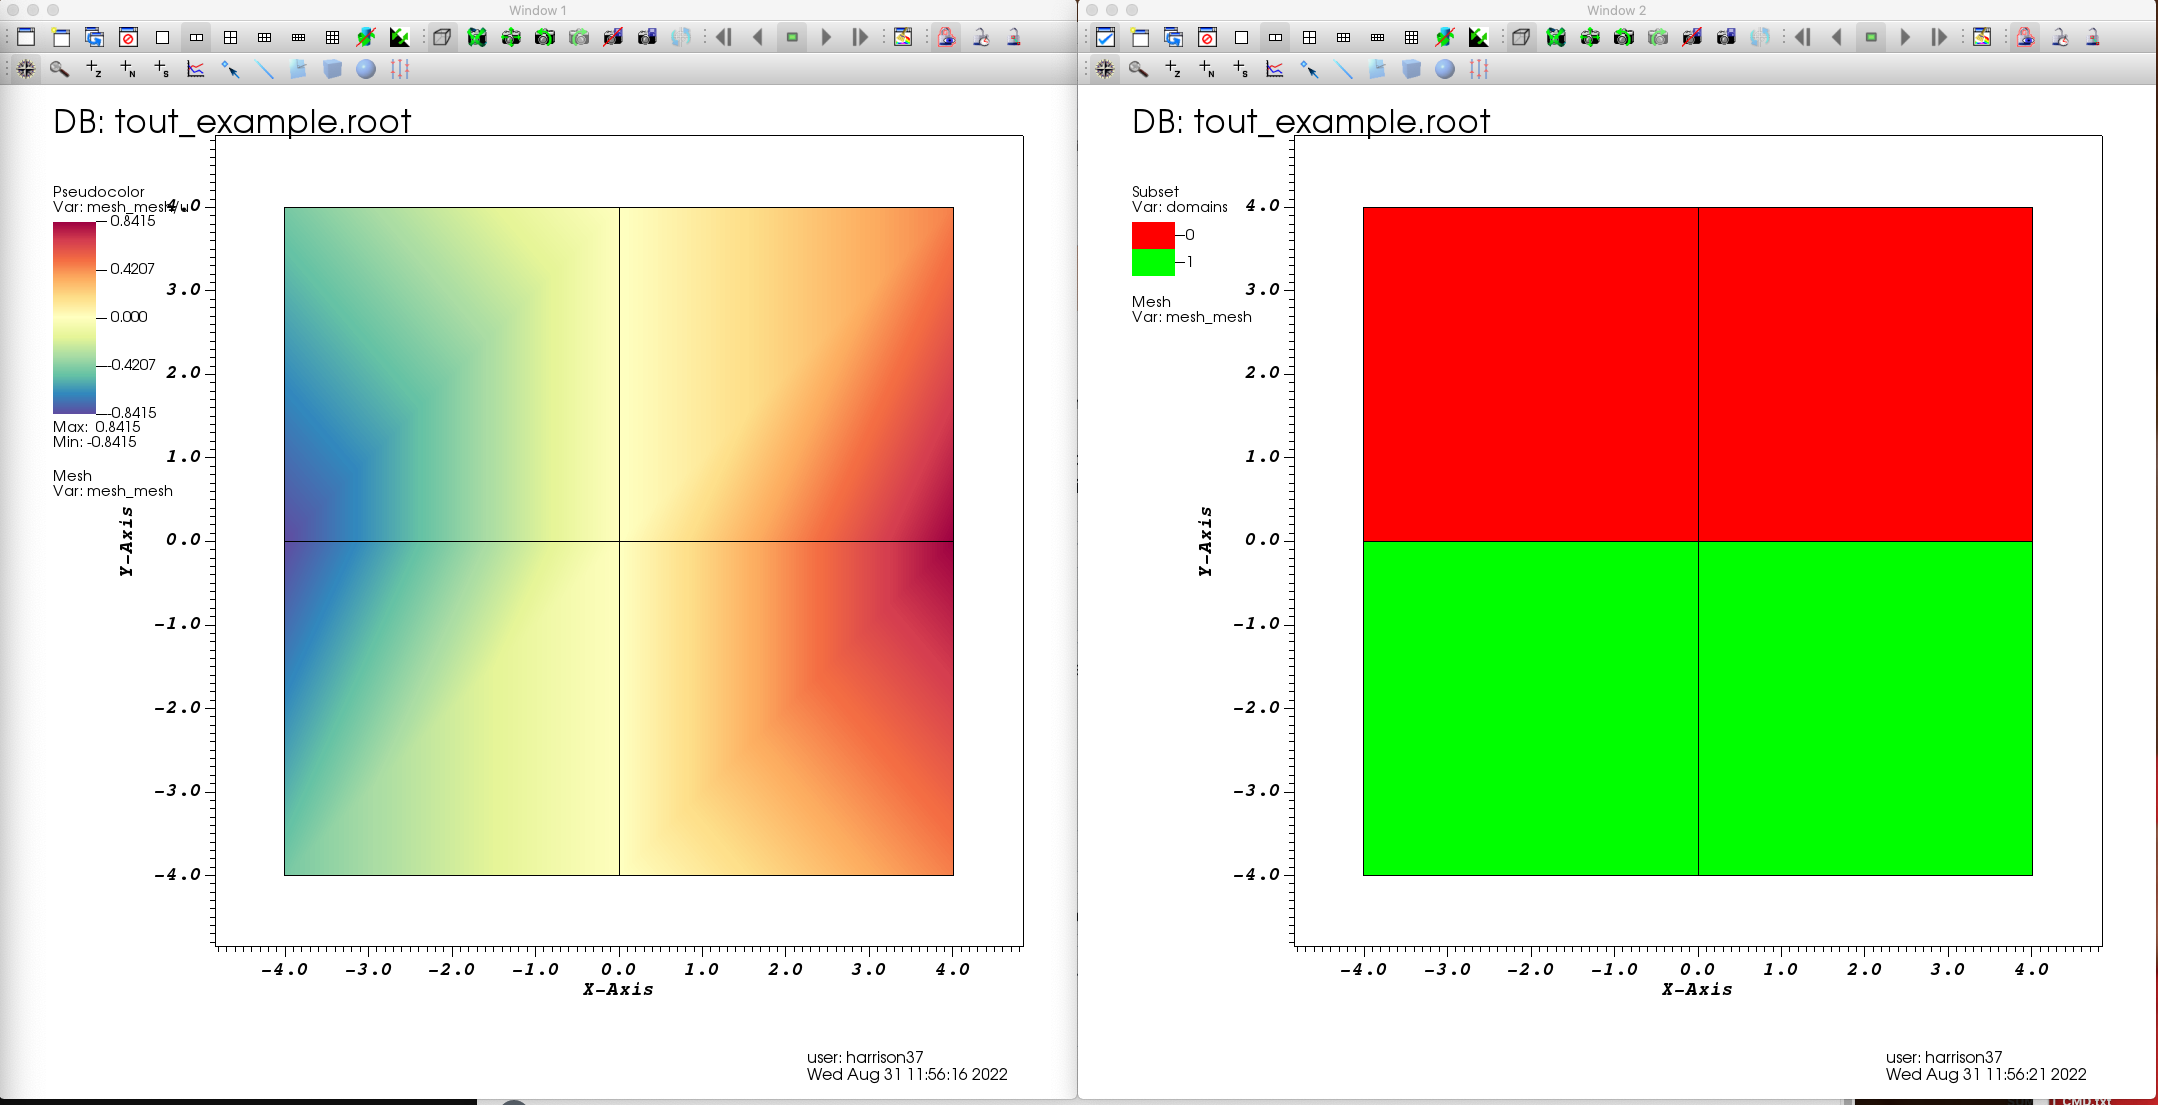
Task: Activate the Zoom magnifier mode
Action: 60,70
